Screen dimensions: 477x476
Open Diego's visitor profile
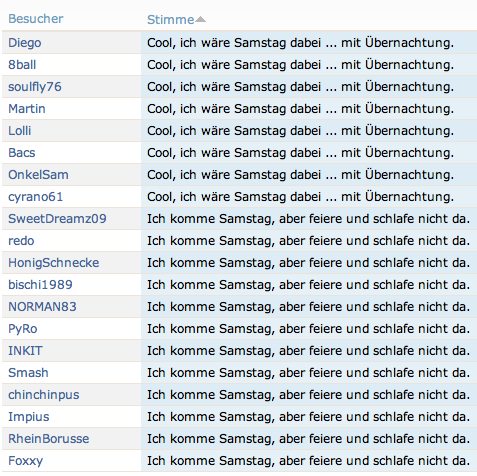tap(25, 43)
